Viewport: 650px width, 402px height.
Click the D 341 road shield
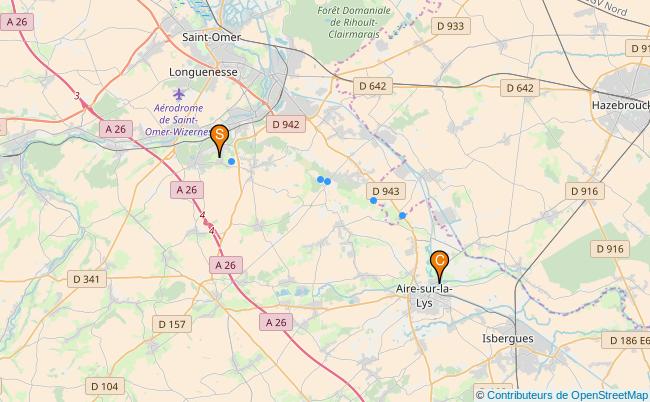click(87, 279)
